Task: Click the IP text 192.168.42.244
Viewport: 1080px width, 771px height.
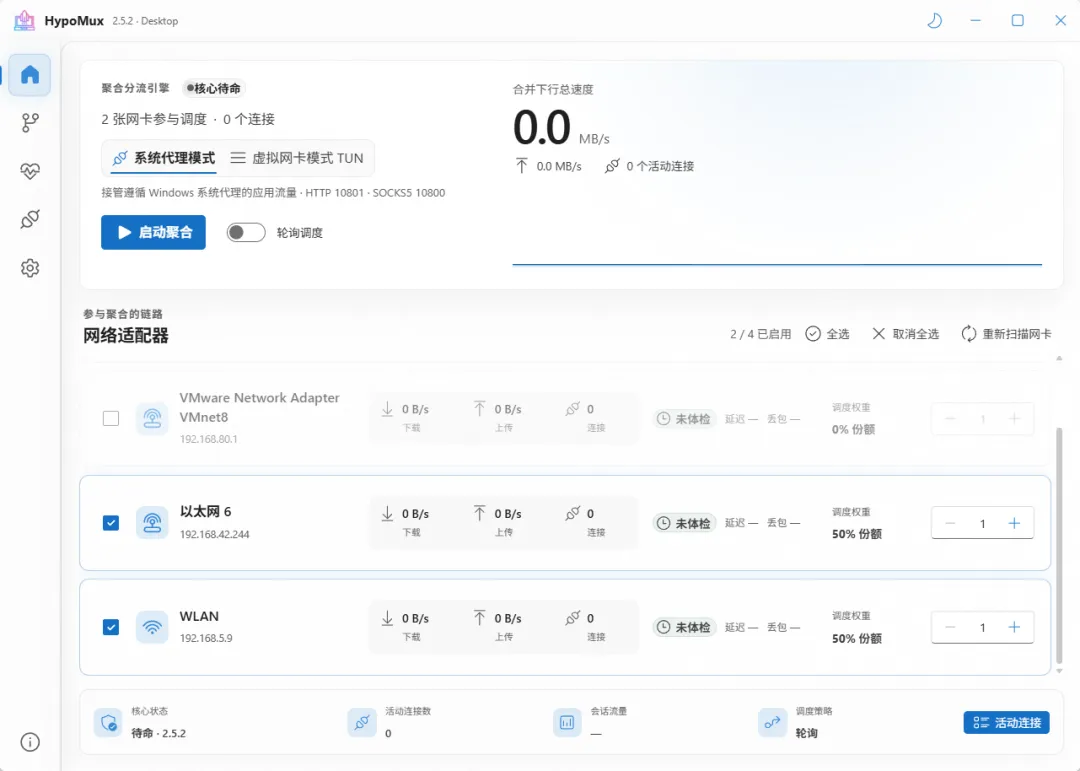Action: click(214, 534)
